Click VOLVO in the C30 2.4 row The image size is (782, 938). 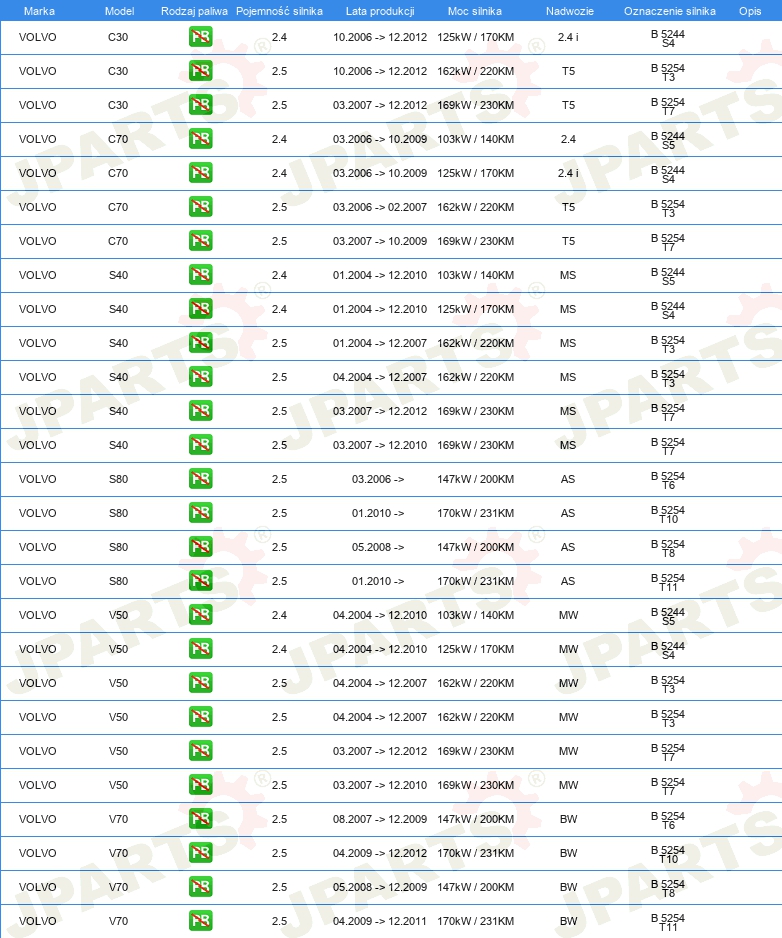pyautogui.click(x=38, y=37)
